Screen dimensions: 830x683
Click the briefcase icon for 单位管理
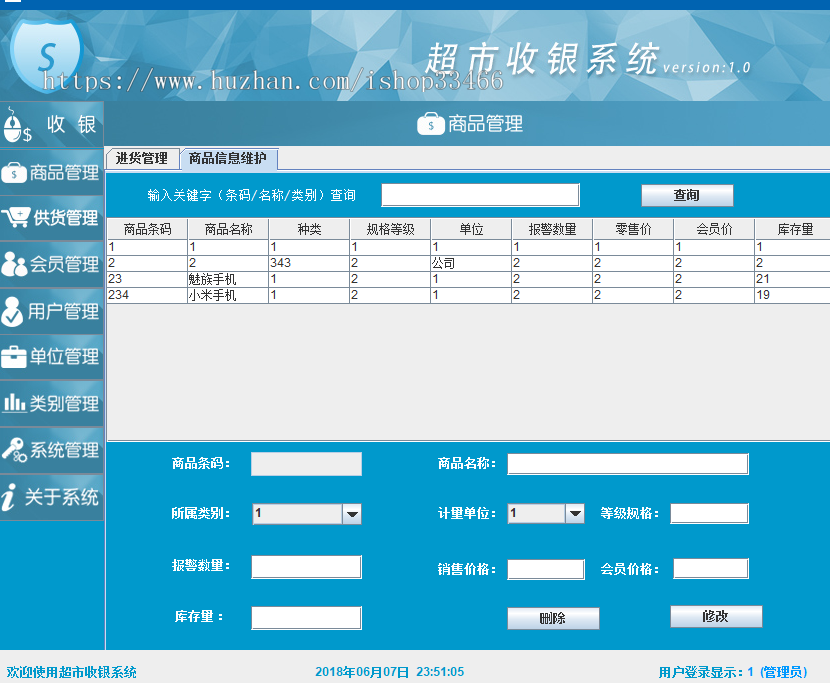coord(14,357)
